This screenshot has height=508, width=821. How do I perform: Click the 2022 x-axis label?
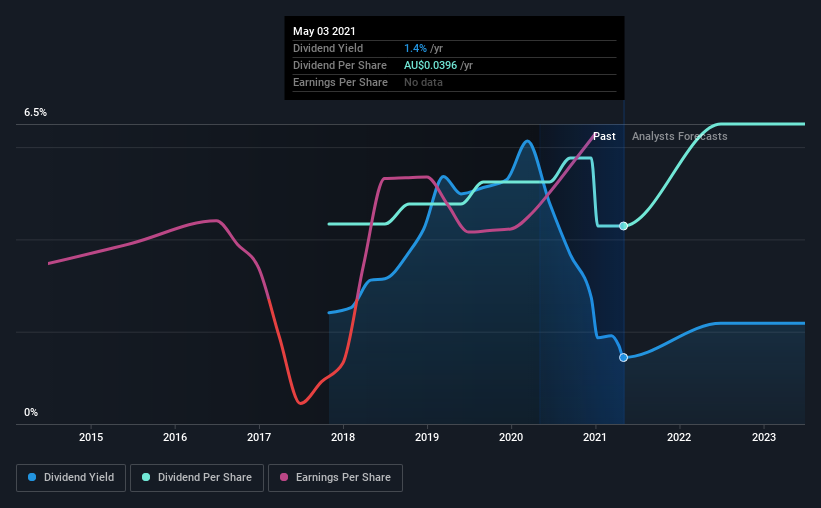click(679, 437)
